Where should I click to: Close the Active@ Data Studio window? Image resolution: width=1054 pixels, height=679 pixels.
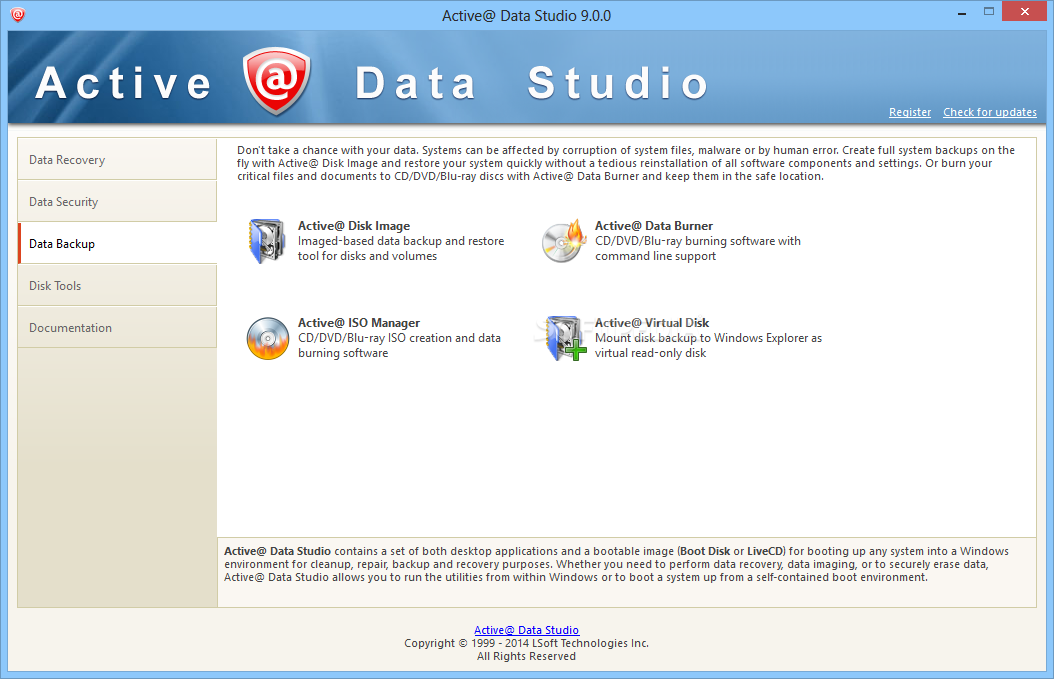coord(1024,11)
